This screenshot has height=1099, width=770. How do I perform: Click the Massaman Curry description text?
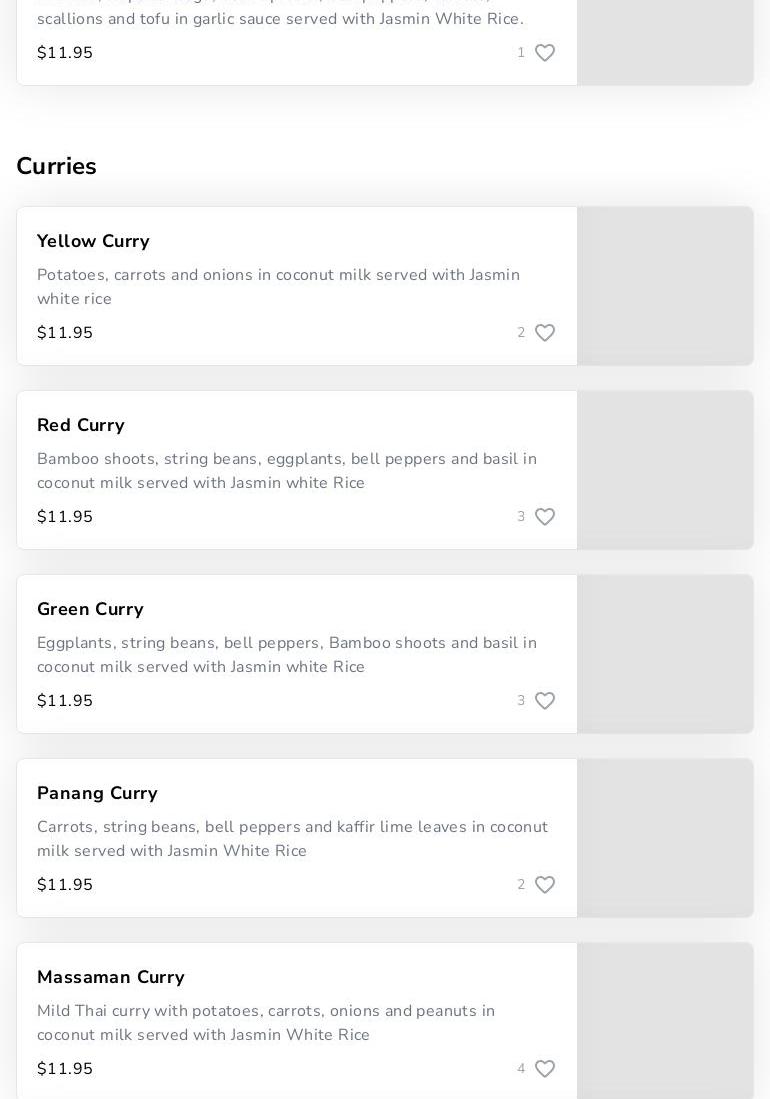pyautogui.click(x=266, y=1023)
